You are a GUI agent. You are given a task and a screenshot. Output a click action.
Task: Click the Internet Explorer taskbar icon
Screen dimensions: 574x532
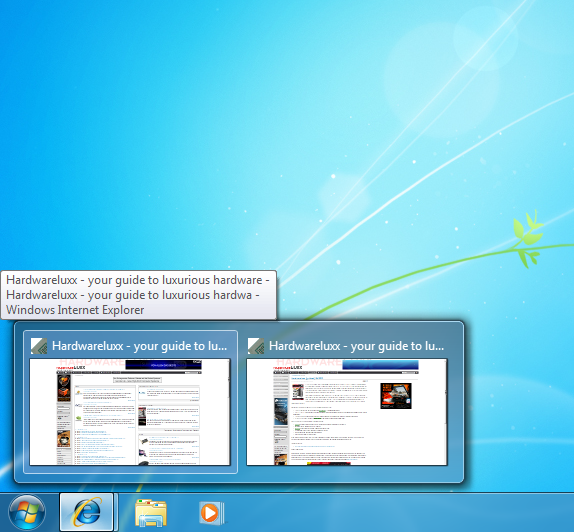(x=87, y=512)
